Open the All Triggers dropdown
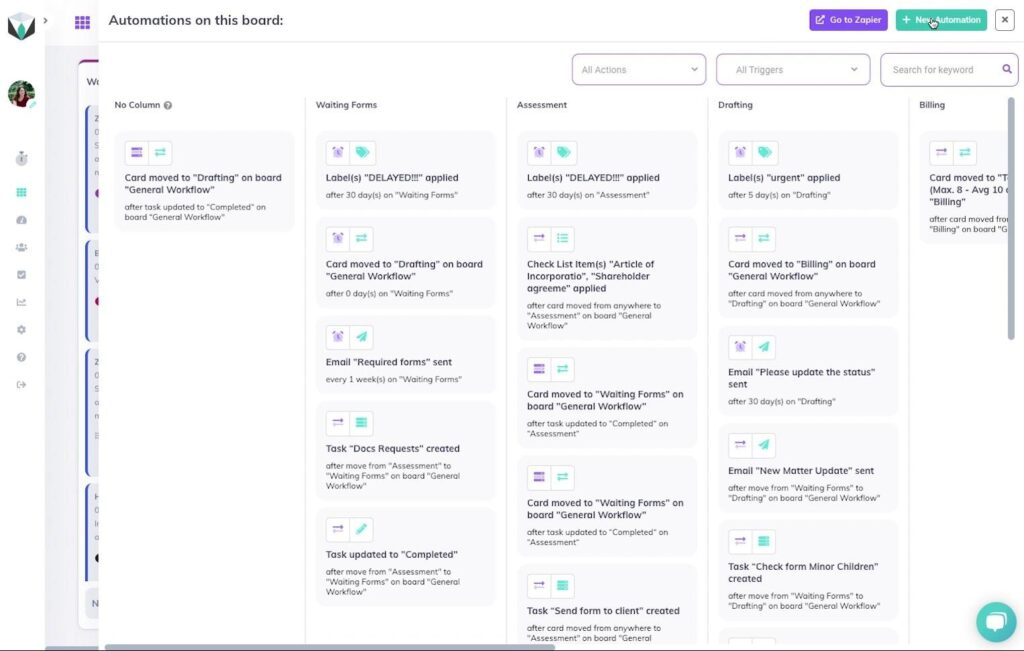Viewport: 1024px width, 651px height. click(792, 70)
